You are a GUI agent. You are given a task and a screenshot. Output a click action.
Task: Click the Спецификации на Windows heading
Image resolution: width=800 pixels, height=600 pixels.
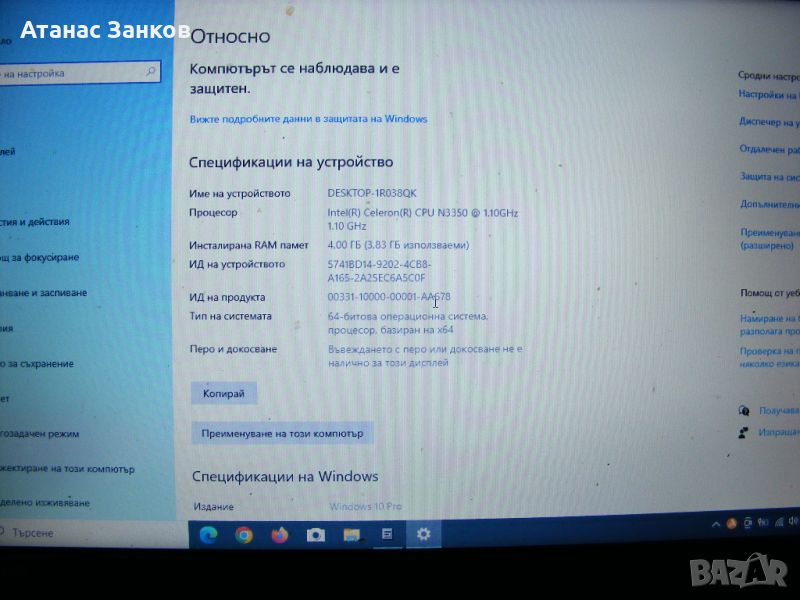[x=285, y=477]
